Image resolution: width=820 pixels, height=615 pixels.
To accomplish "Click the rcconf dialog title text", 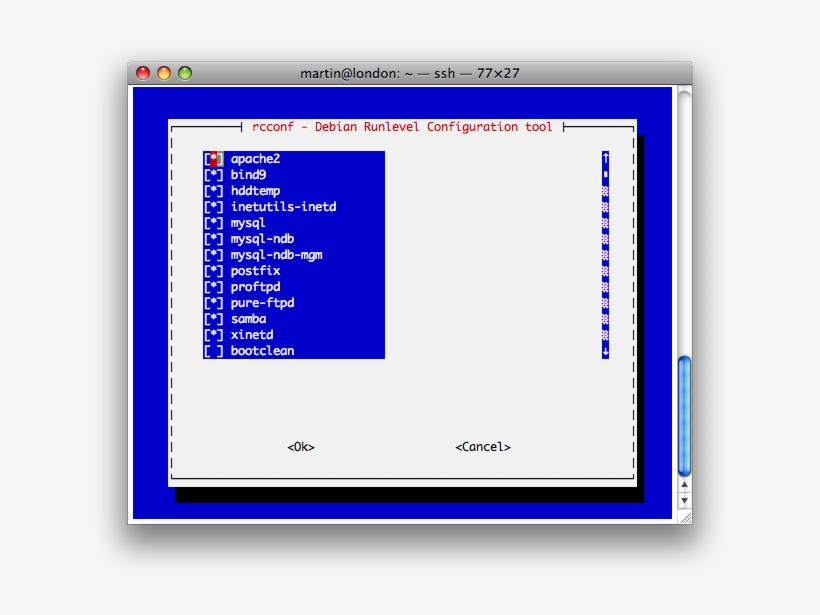I will [x=402, y=127].
